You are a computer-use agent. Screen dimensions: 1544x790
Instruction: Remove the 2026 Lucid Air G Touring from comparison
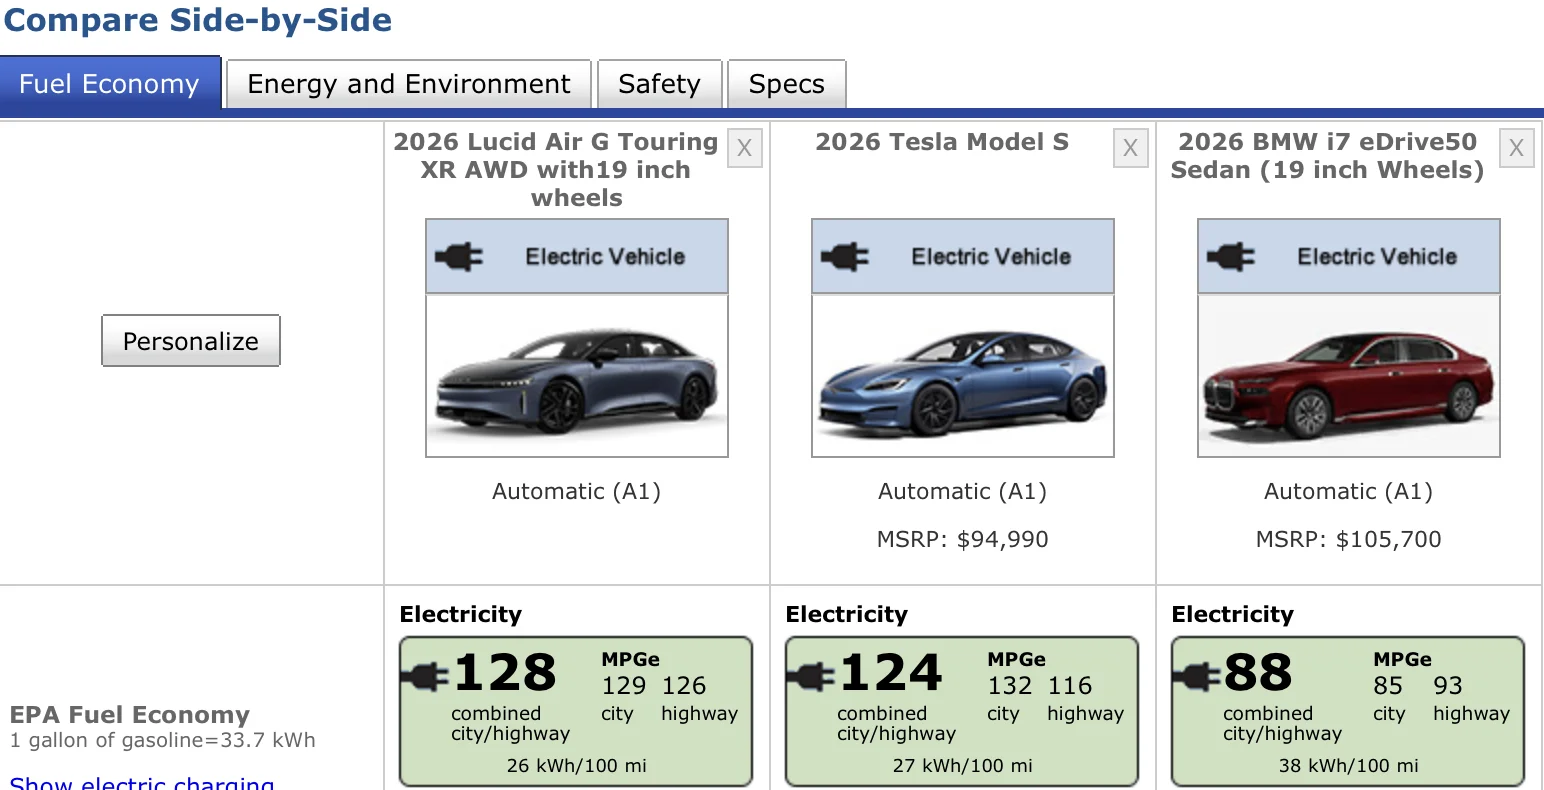tap(744, 148)
